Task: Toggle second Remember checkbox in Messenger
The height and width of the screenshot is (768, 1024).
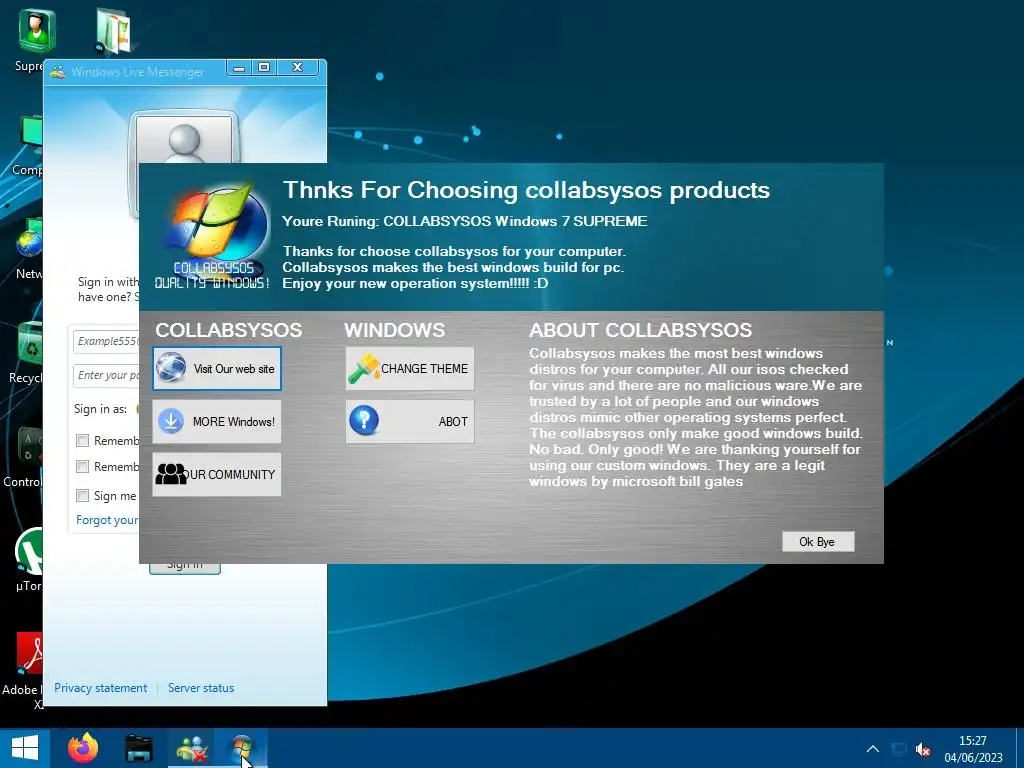Action: click(82, 467)
